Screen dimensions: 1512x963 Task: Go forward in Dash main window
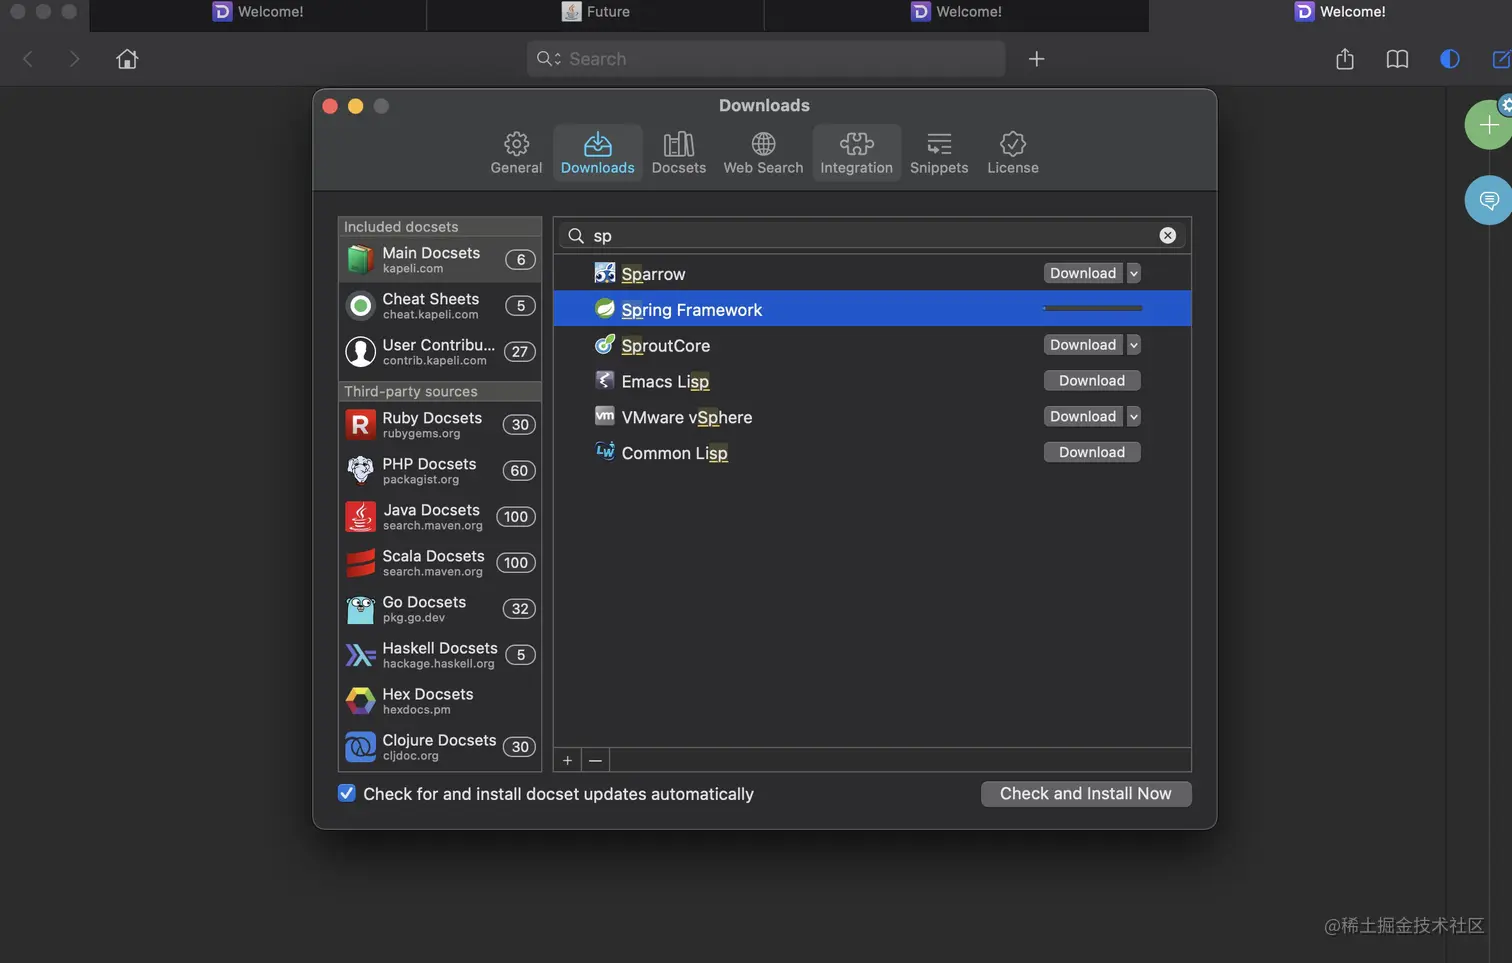click(x=74, y=59)
